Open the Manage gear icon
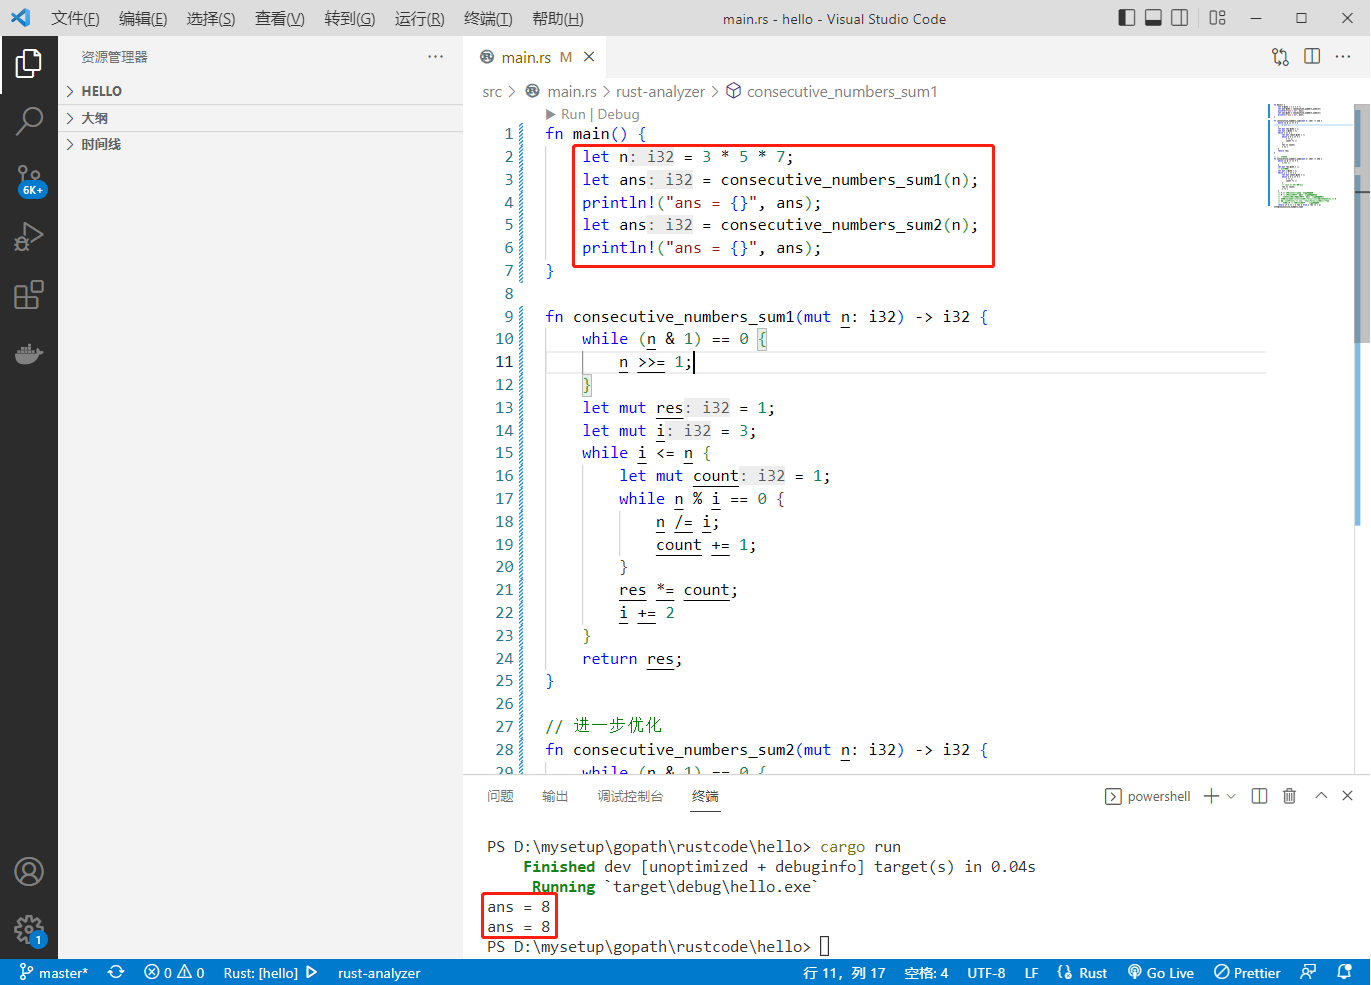The width and height of the screenshot is (1371, 985). pyautogui.click(x=29, y=930)
